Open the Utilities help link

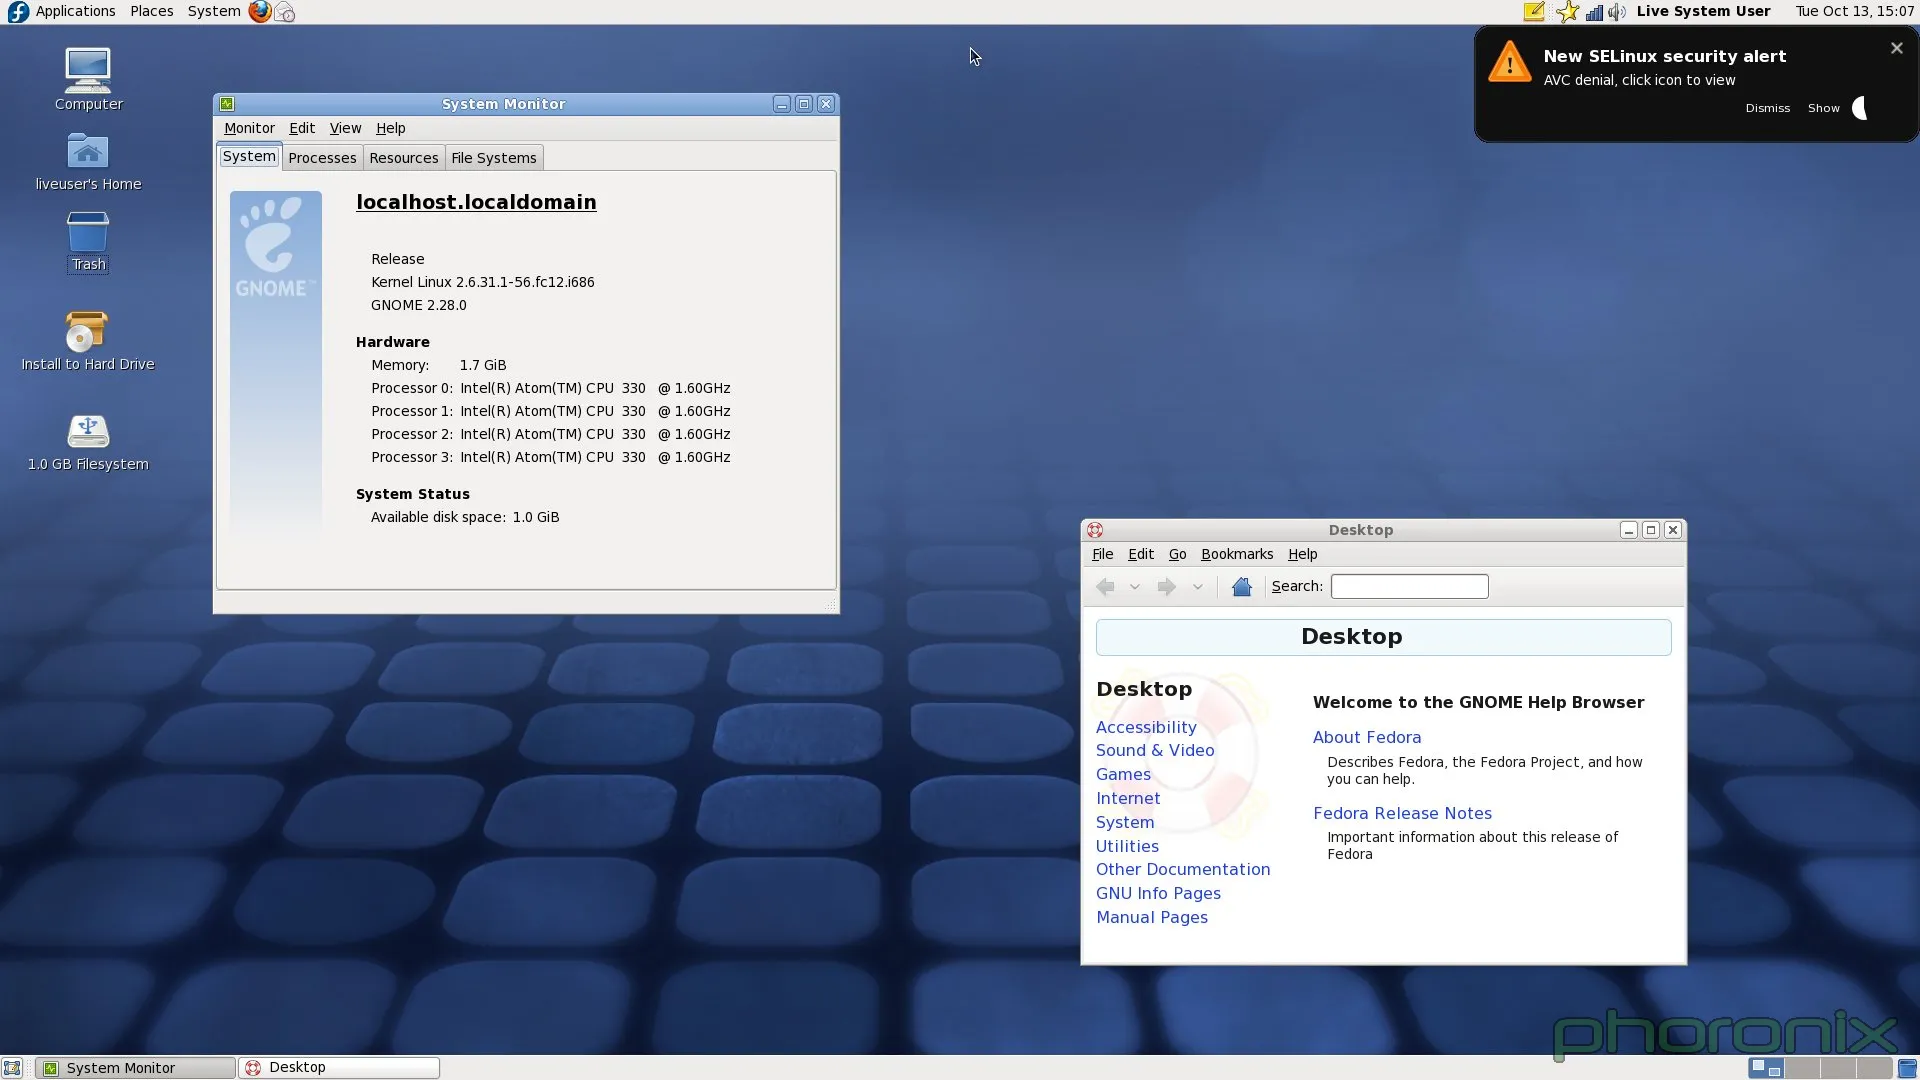coord(1127,846)
